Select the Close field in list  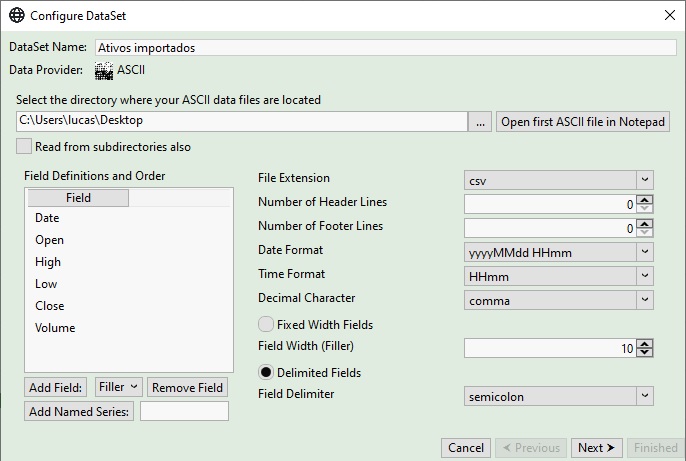click(x=49, y=306)
